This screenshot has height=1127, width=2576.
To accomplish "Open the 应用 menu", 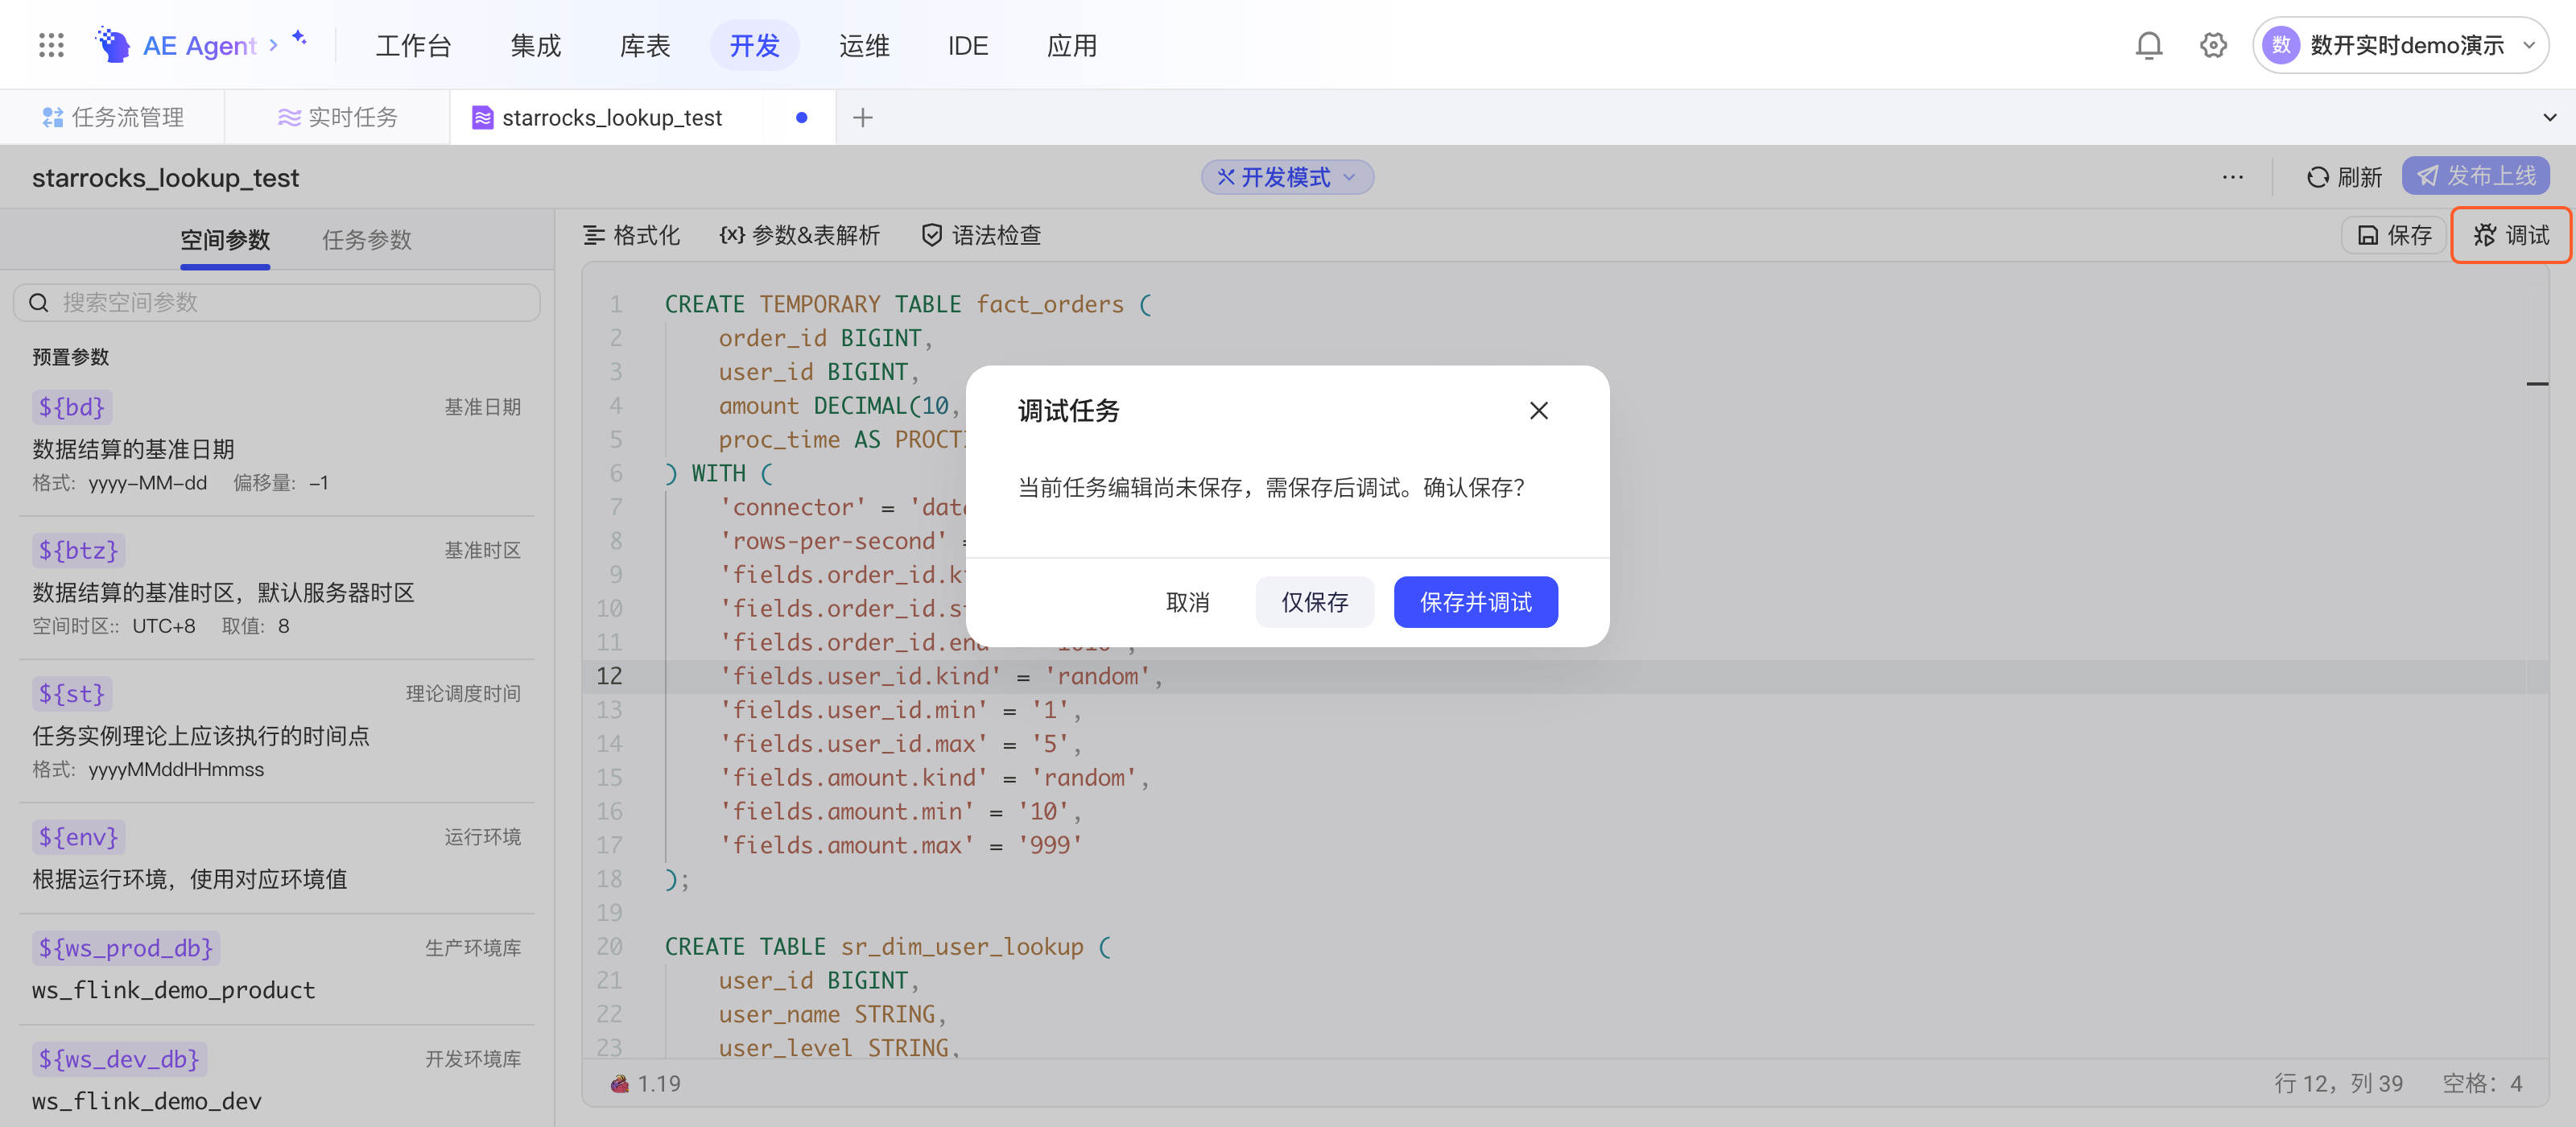I will [x=1071, y=45].
